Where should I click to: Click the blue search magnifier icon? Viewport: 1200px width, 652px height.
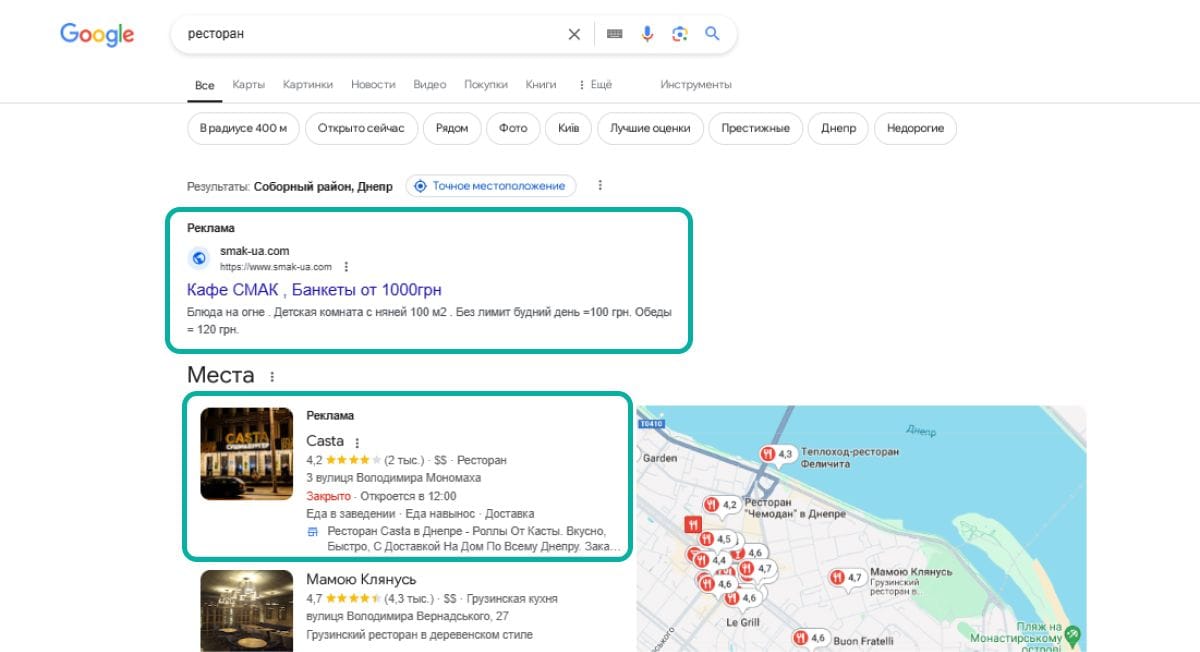click(712, 34)
